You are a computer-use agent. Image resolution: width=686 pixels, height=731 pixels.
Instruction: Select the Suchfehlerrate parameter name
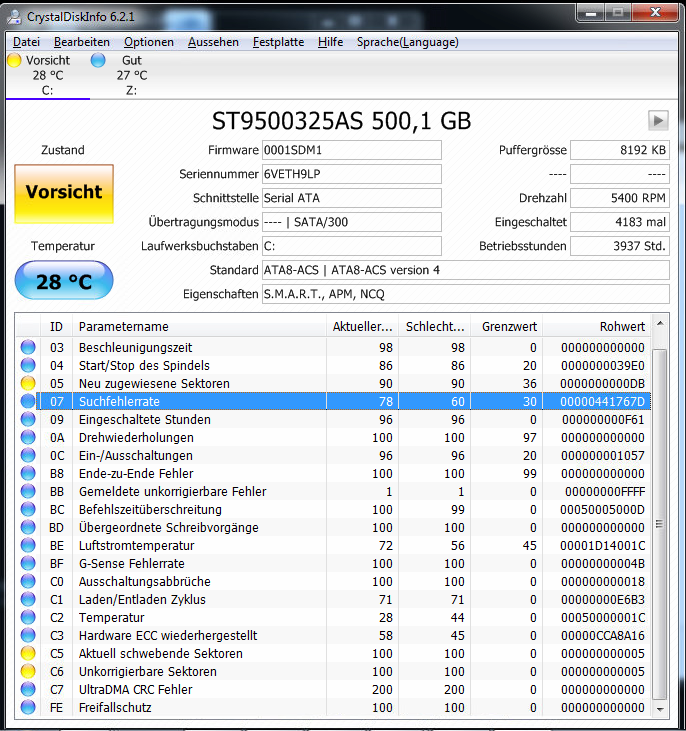pyautogui.click(x=119, y=401)
